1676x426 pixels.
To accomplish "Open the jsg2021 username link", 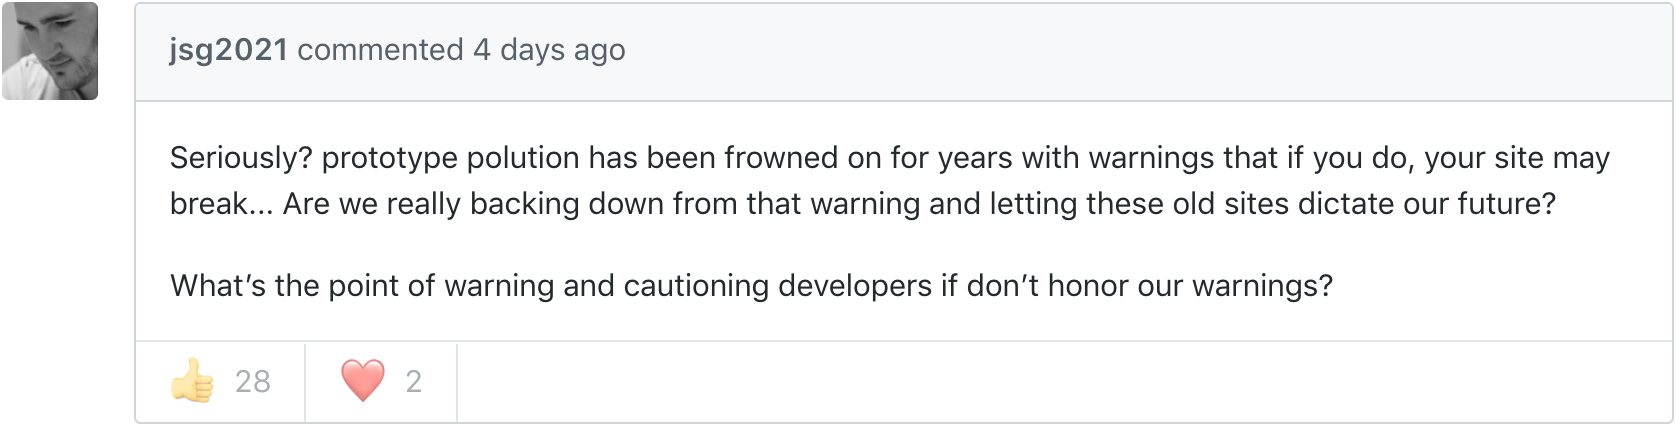I will coord(228,50).
